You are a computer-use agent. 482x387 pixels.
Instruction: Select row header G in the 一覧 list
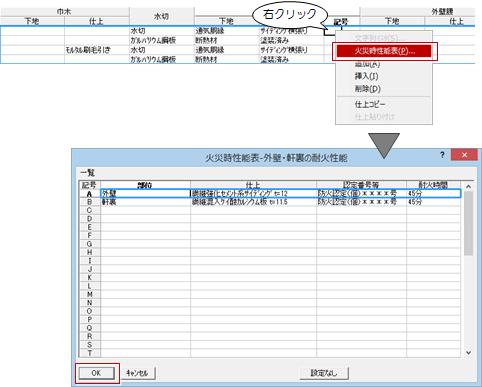coord(89,244)
